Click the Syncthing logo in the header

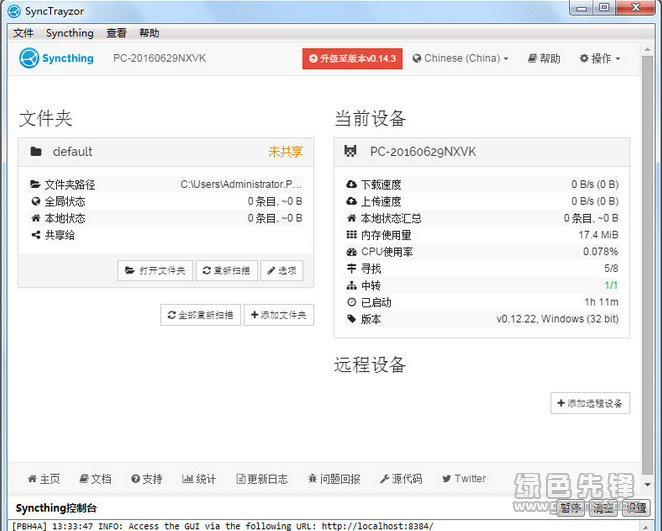pyautogui.click(x=57, y=58)
